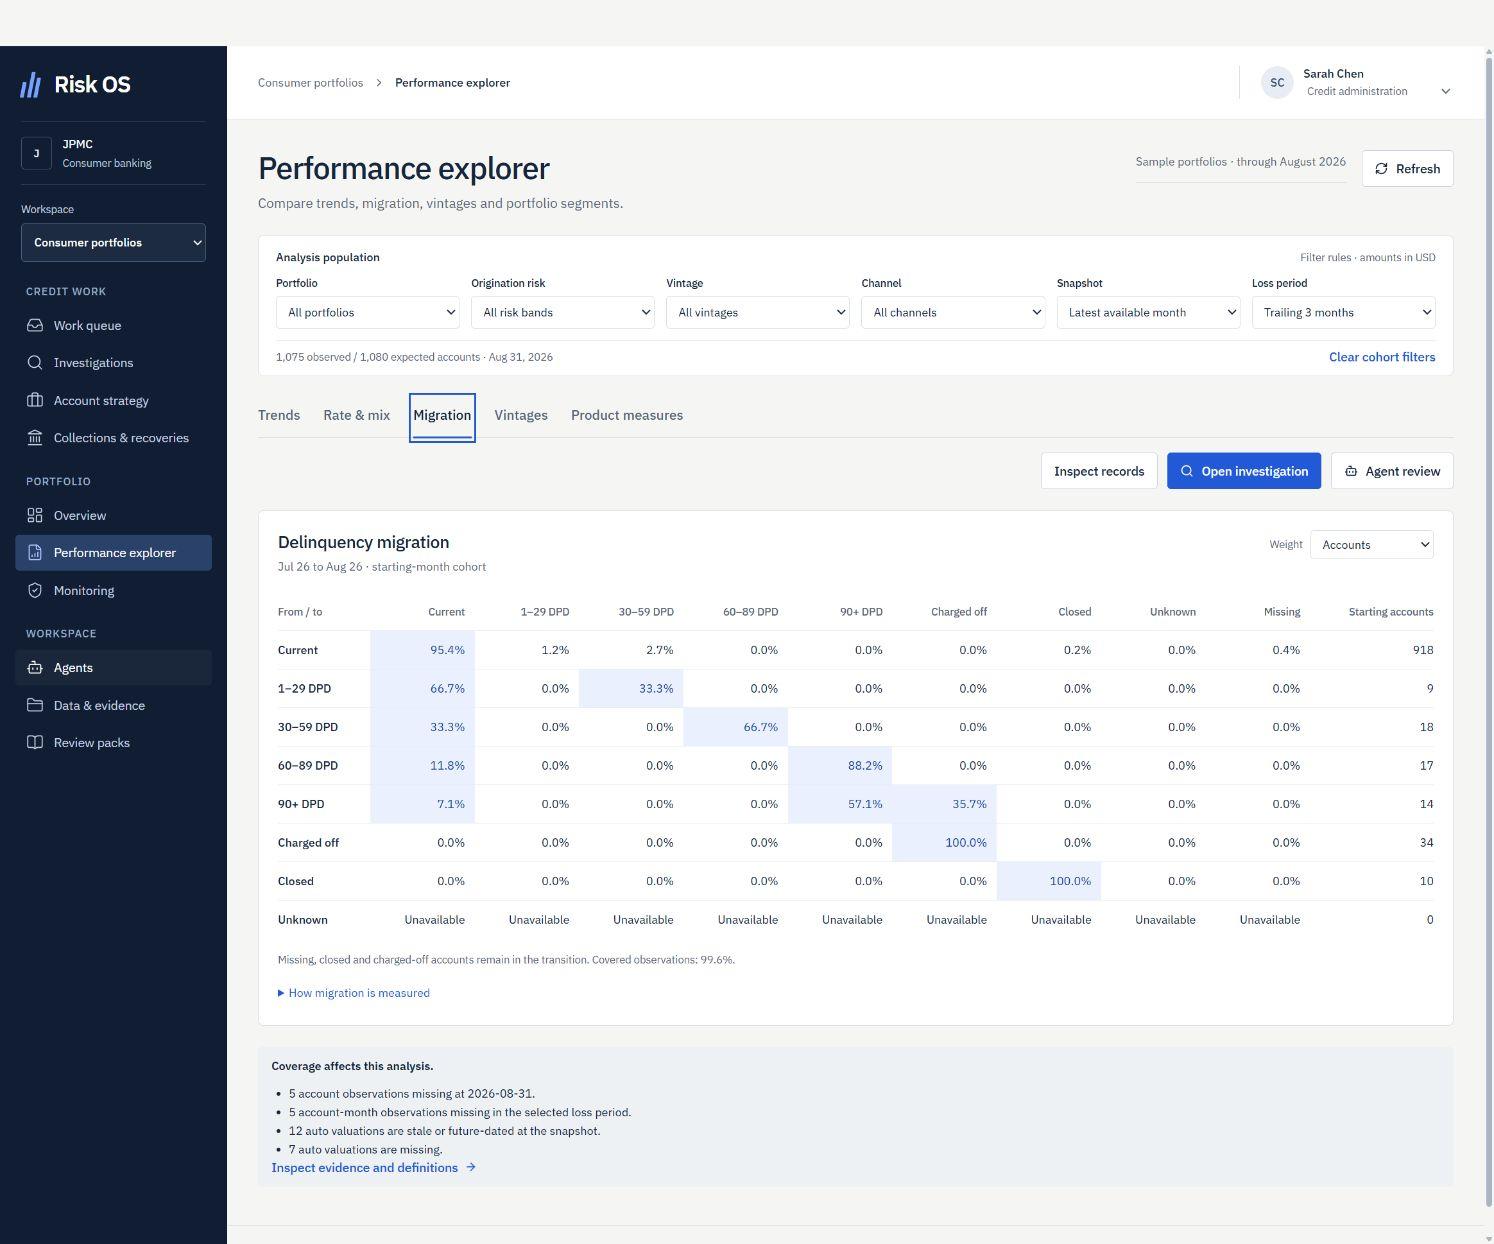Click the 35.7% Charged off cell
This screenshot has width=1494, height=1244.
tap(944, 804)
